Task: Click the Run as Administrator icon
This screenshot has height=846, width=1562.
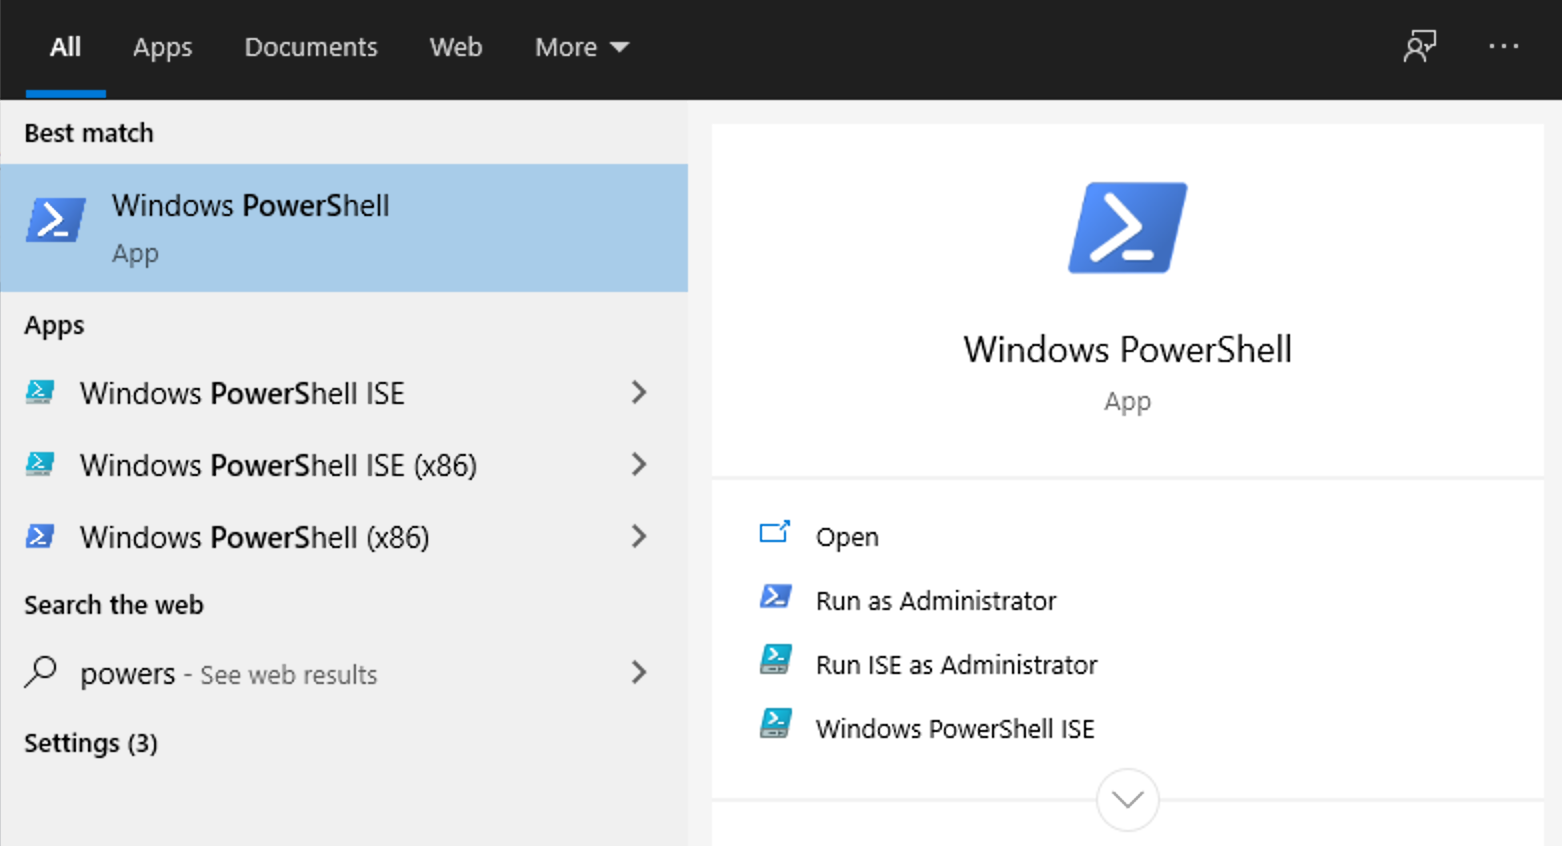Action: pos(775,596)
